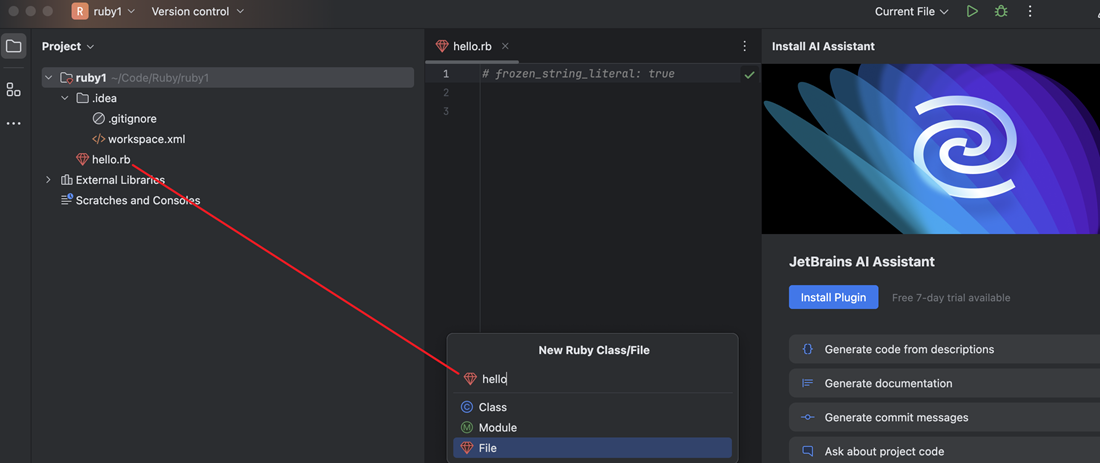Screen dimensions: 1100x463
Task: Select hello.rb in project tree
Action: coord(111,159)
